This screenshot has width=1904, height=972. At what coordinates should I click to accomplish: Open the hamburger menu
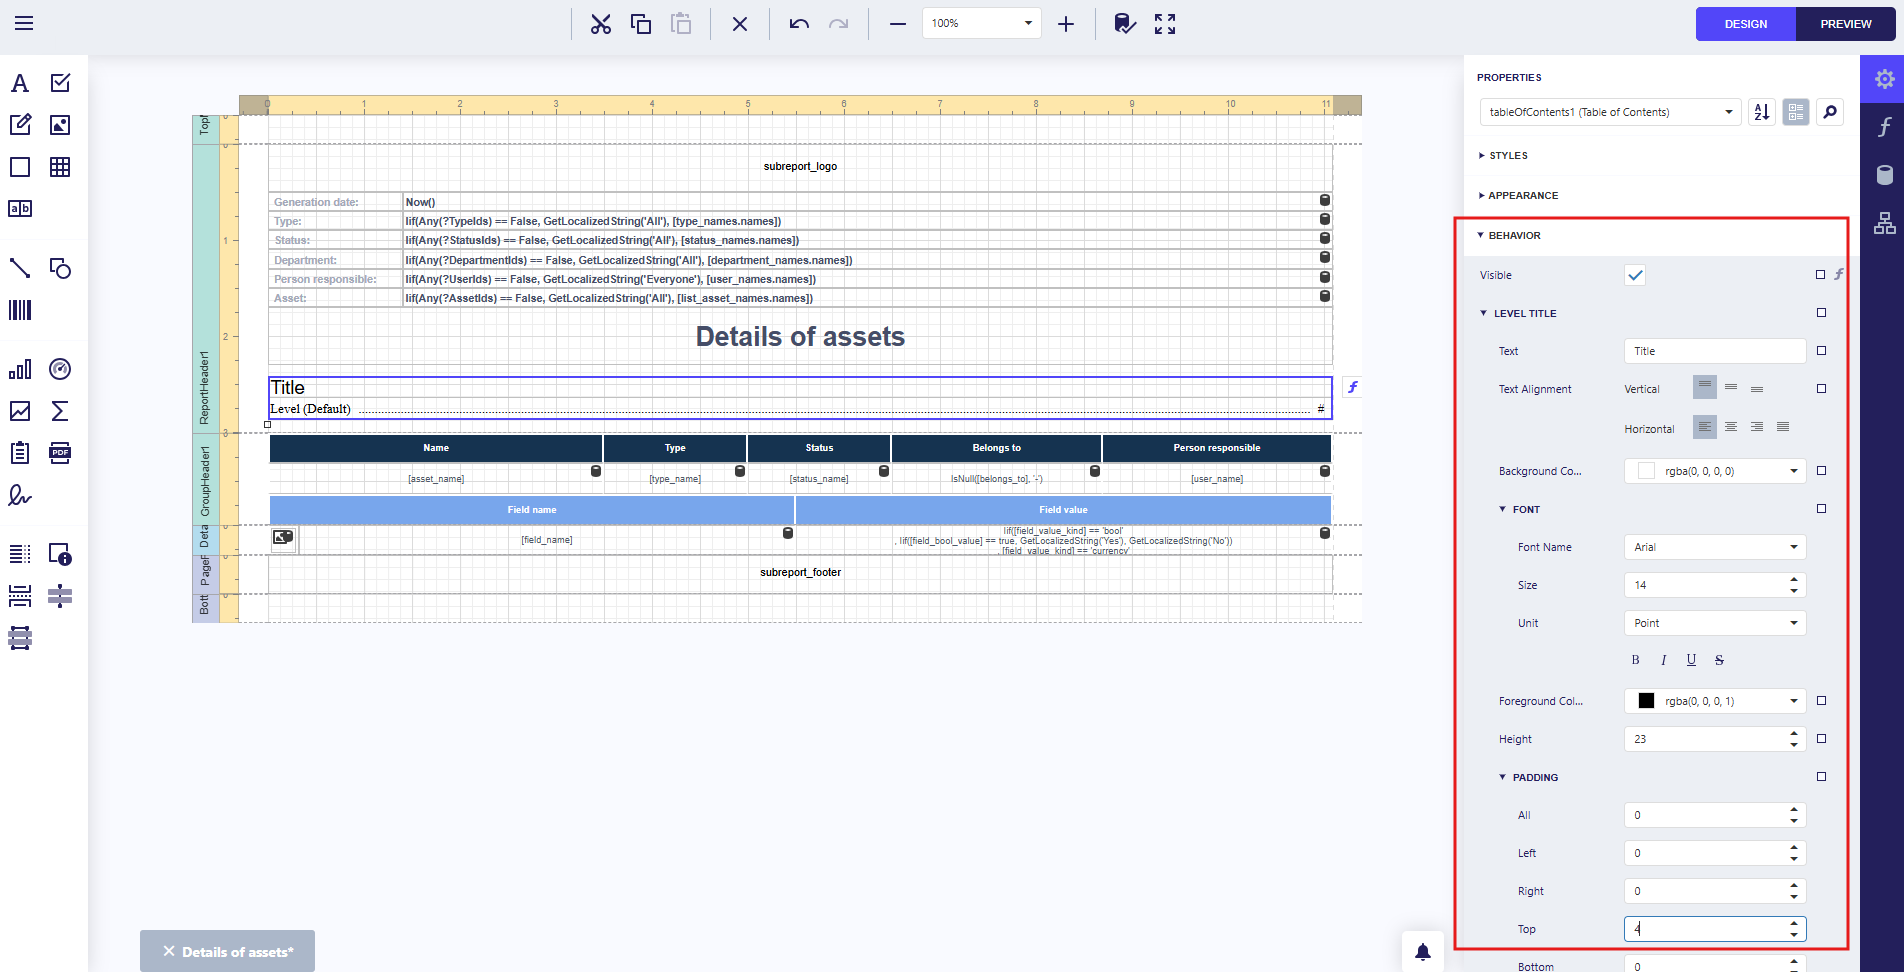pos(24,23)
